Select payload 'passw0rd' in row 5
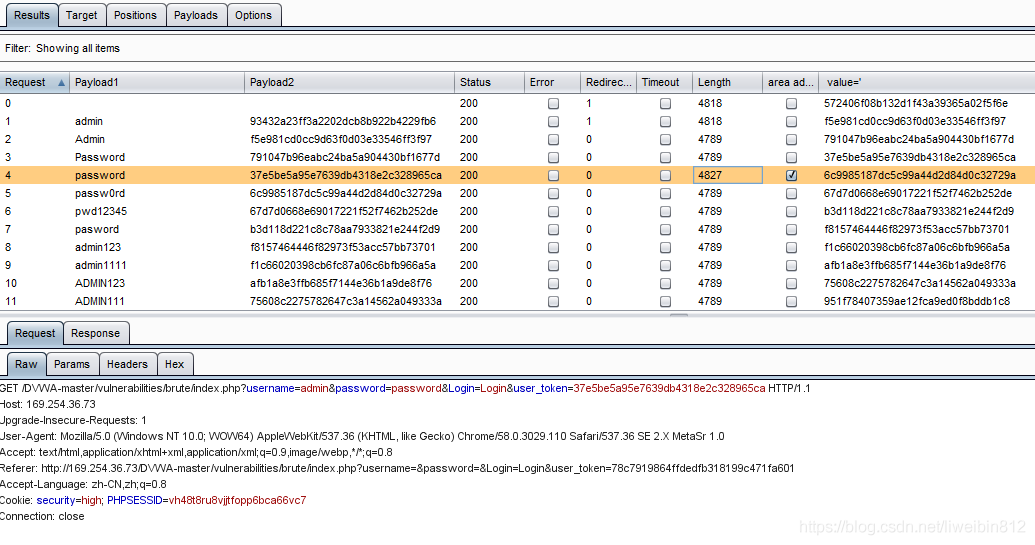 (100, 193)
